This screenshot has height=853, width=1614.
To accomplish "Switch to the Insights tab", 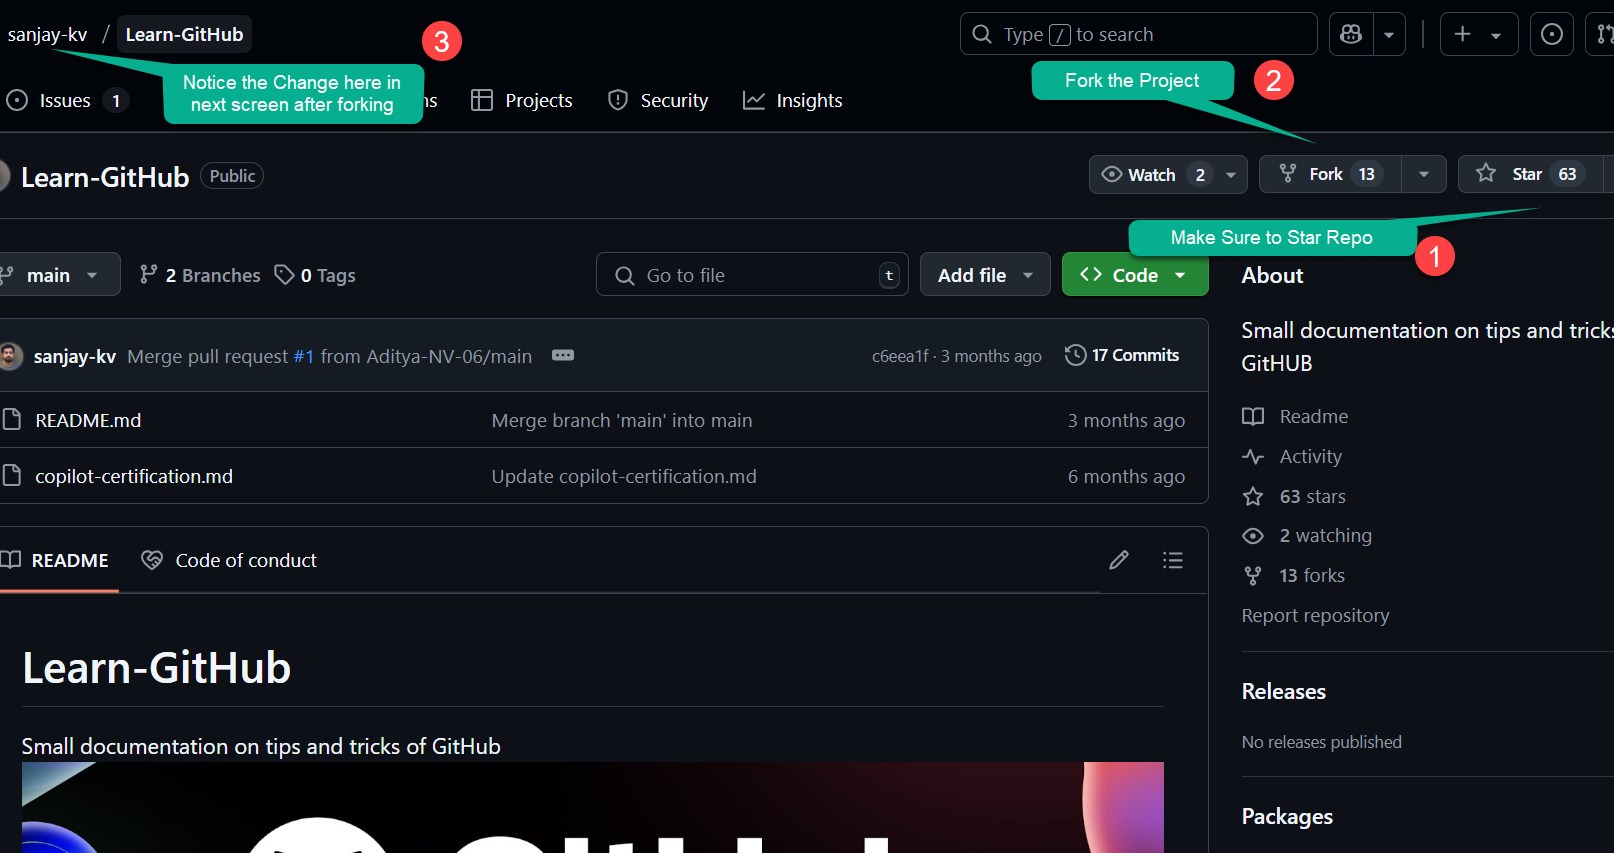I will click(x=793, y=101).
